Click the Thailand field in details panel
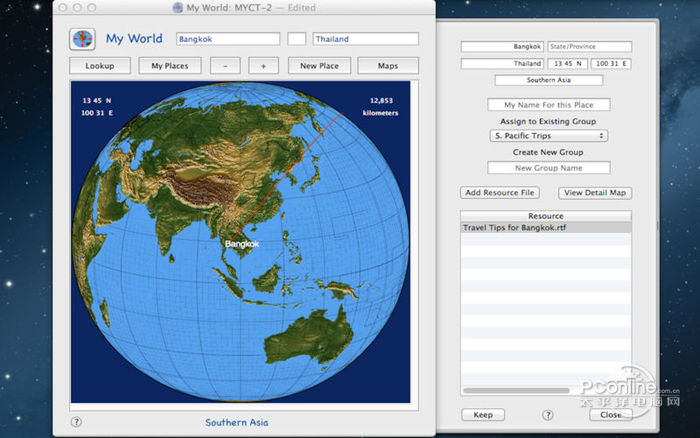The image size is (700, 438). tap(502, 63)
